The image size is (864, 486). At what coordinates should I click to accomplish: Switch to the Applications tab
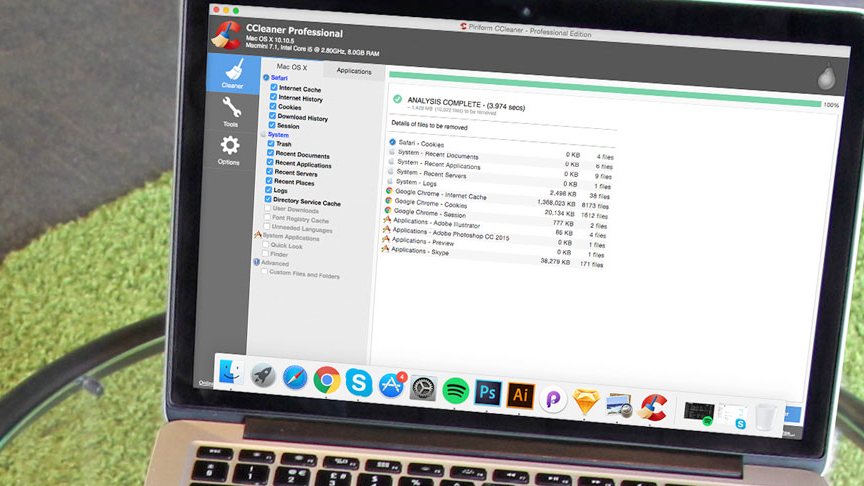tap(354, 71)
